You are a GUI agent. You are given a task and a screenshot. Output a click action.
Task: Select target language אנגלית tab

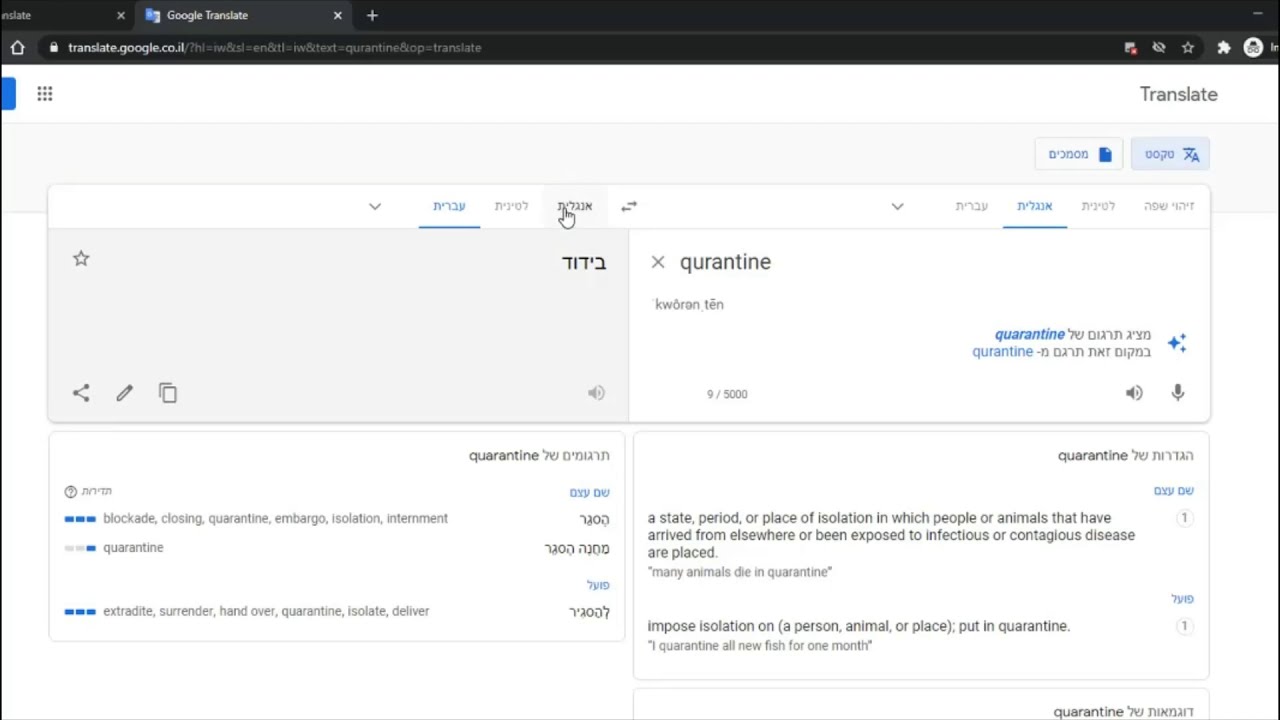[x=575, y=206]
